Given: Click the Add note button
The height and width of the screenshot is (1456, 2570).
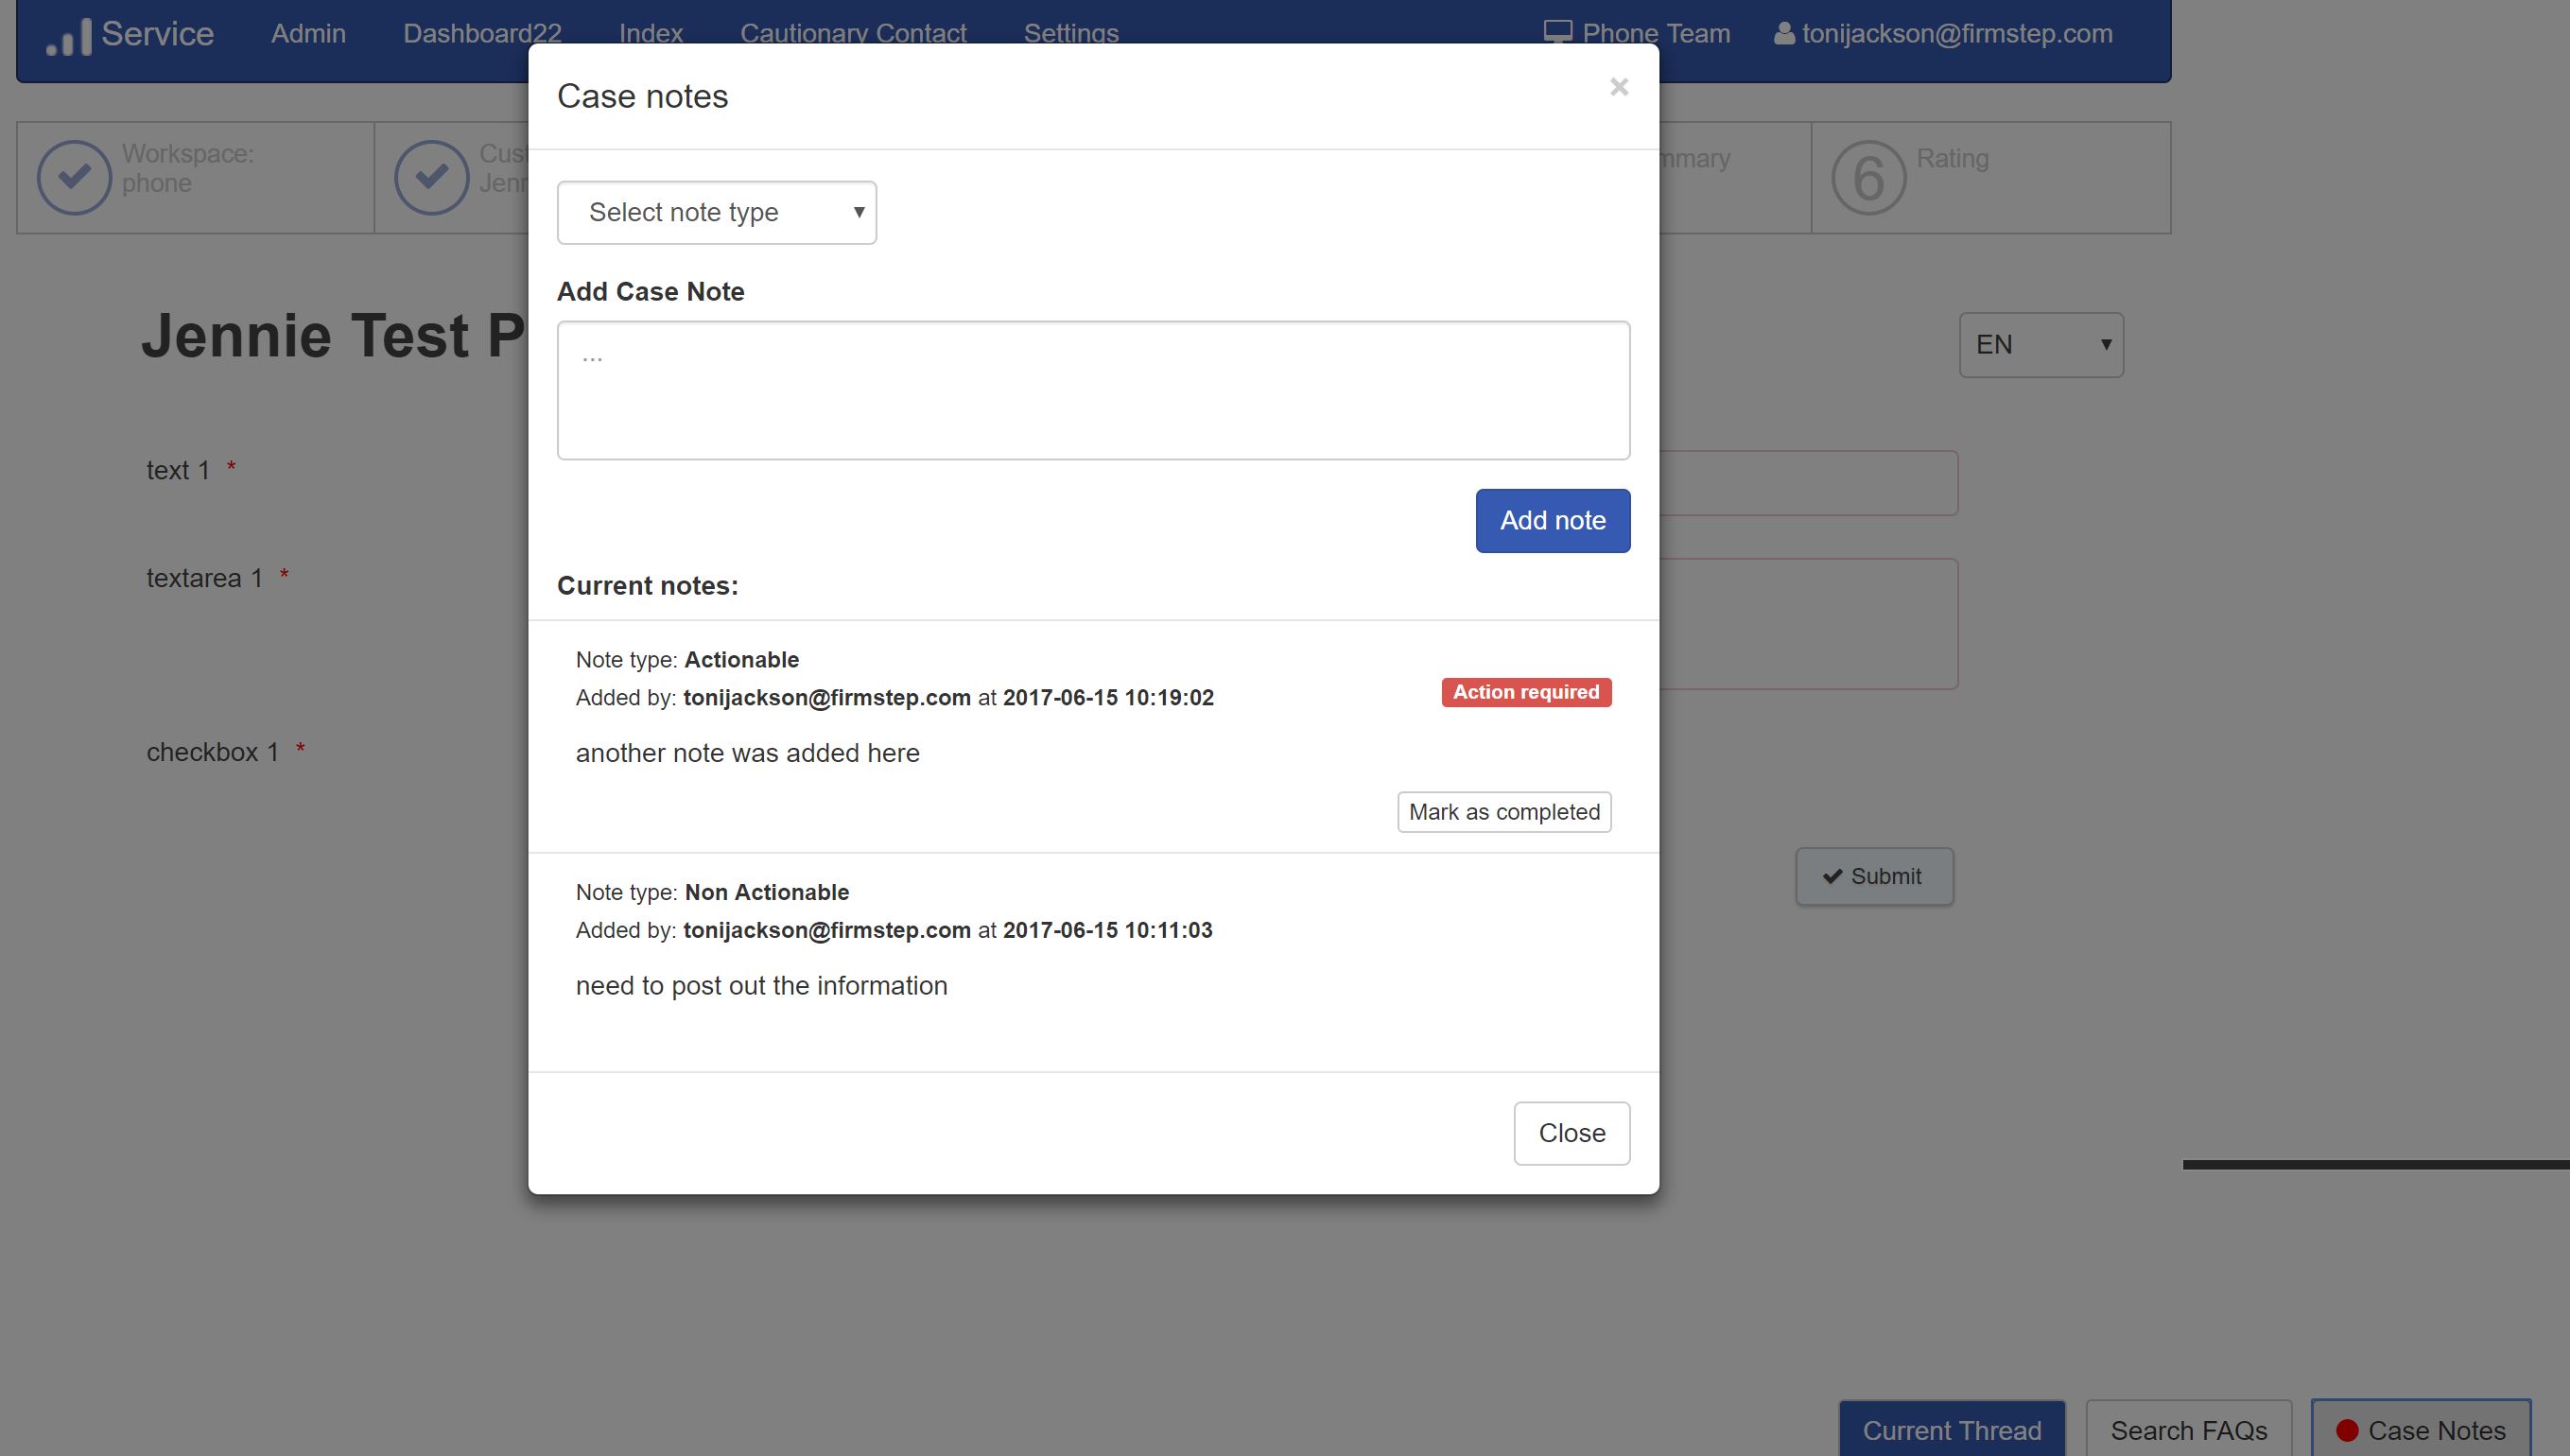Looking at the screenshot, I should click(x=1552, y=520).
